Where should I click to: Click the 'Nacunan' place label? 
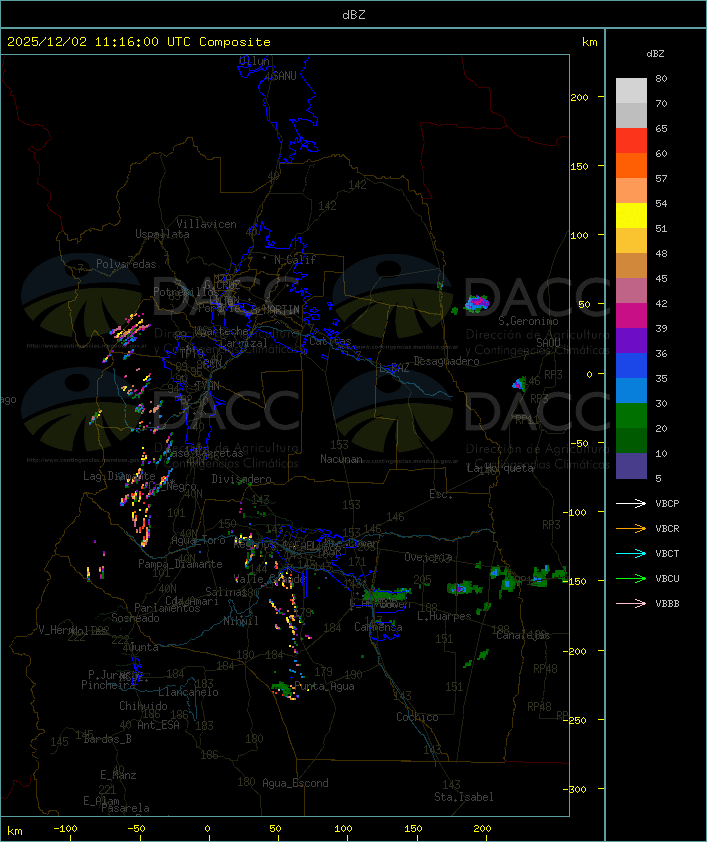tap(341, 459)
